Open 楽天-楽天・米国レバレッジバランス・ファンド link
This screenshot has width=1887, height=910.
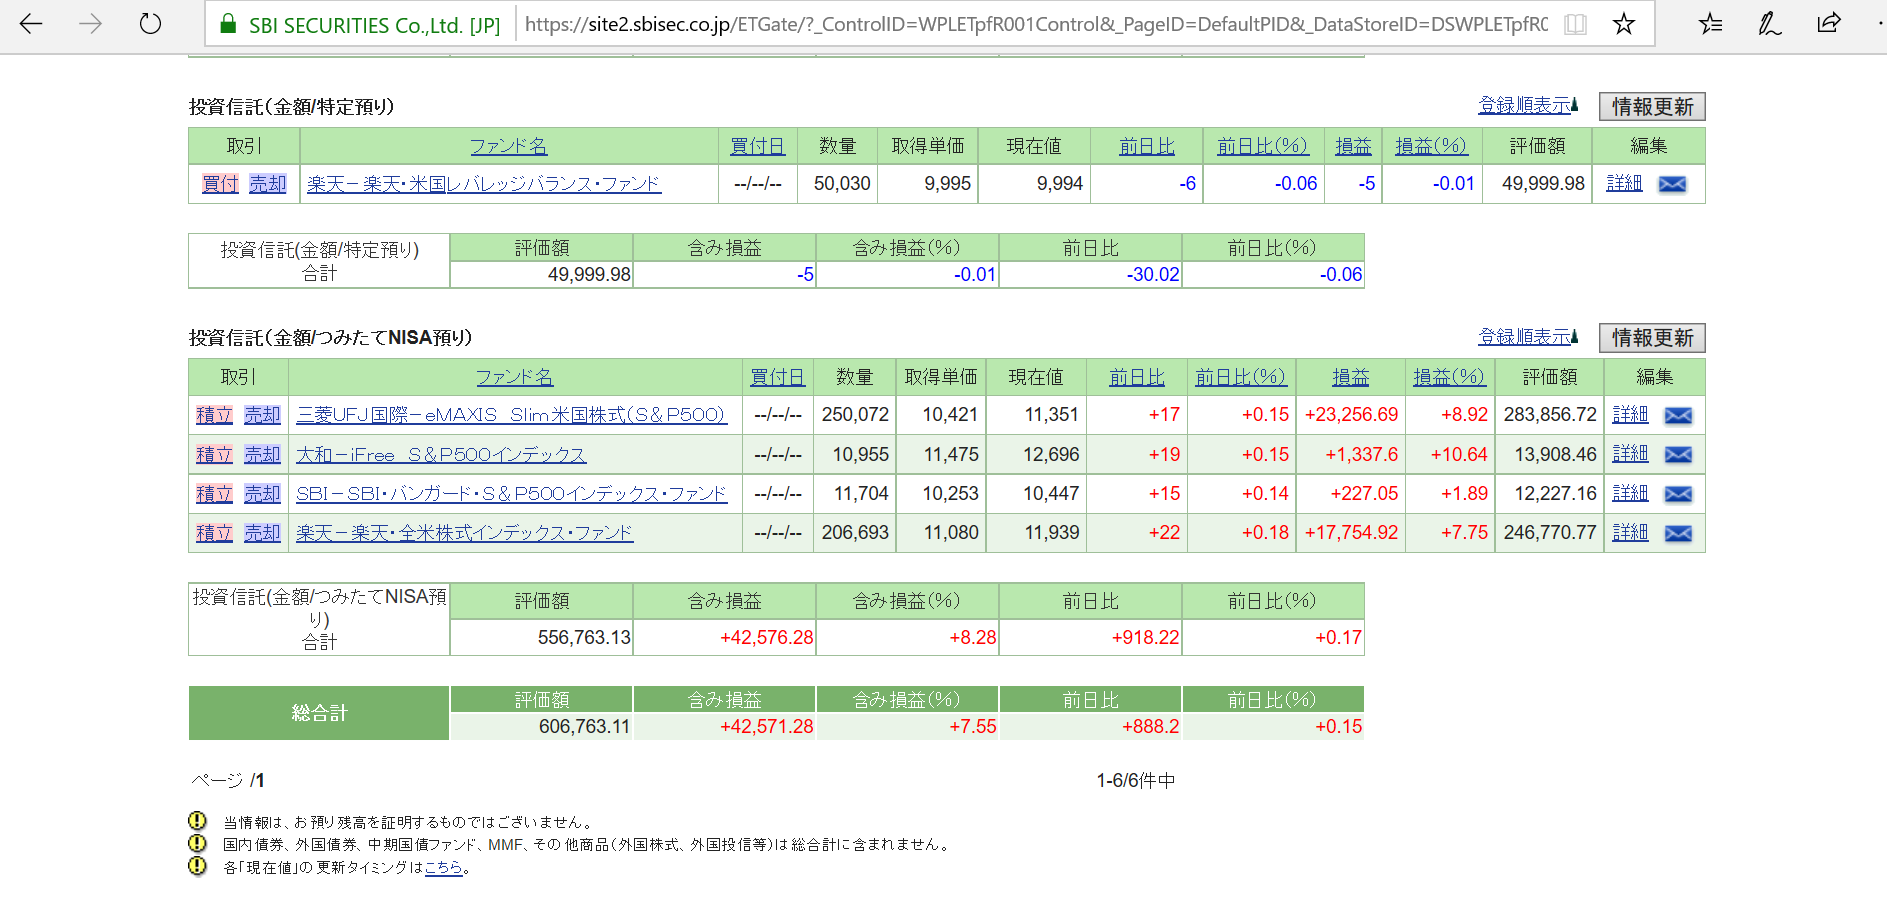coord(484,184)
